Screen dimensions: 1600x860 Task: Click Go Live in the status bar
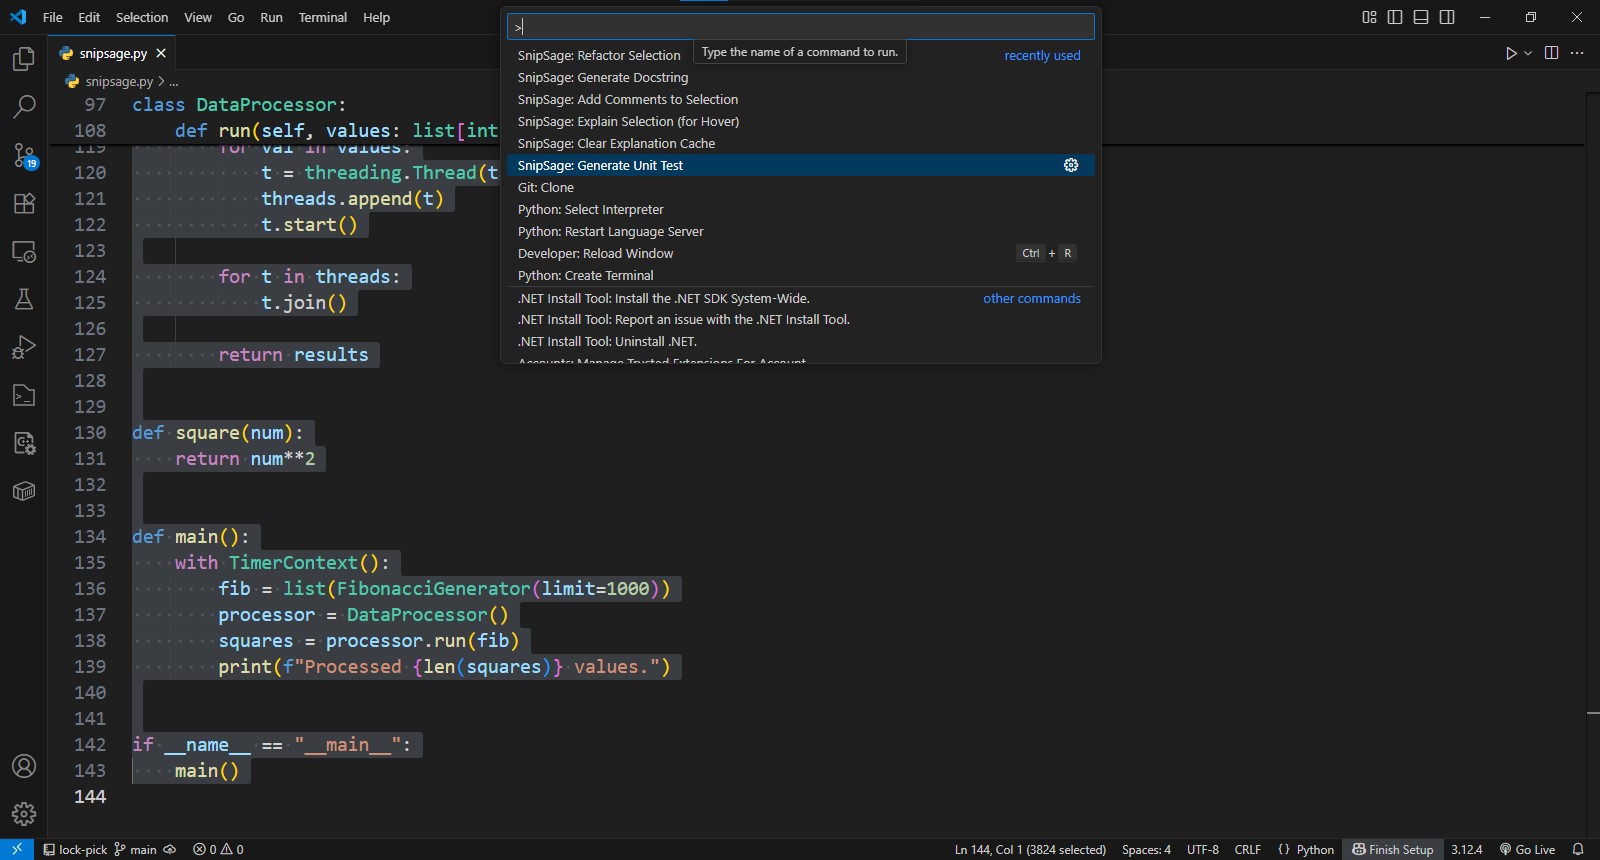[1527, 849]
